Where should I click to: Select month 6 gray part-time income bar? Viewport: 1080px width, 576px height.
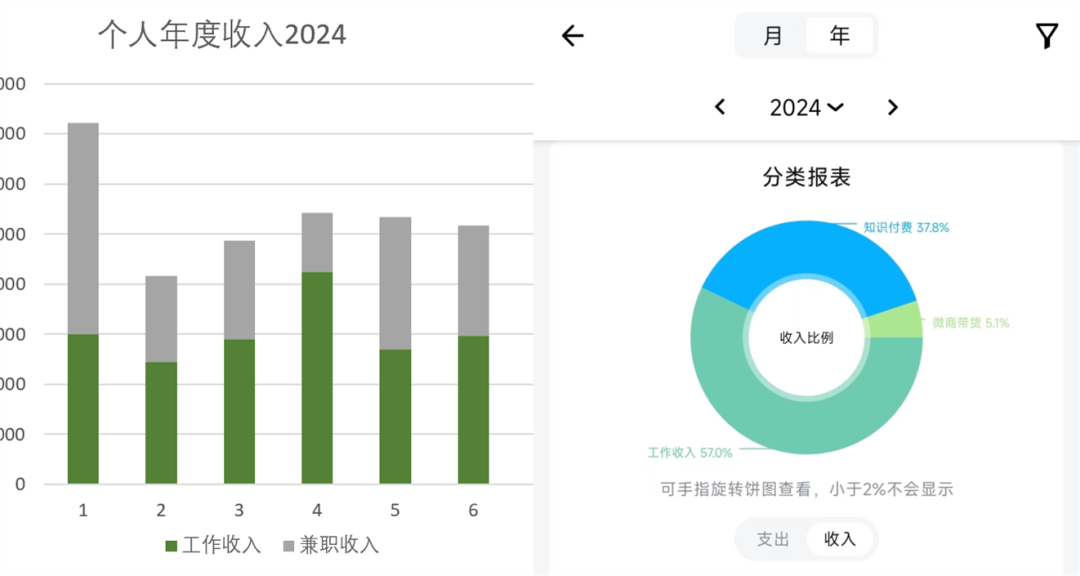tap(473, 281)
